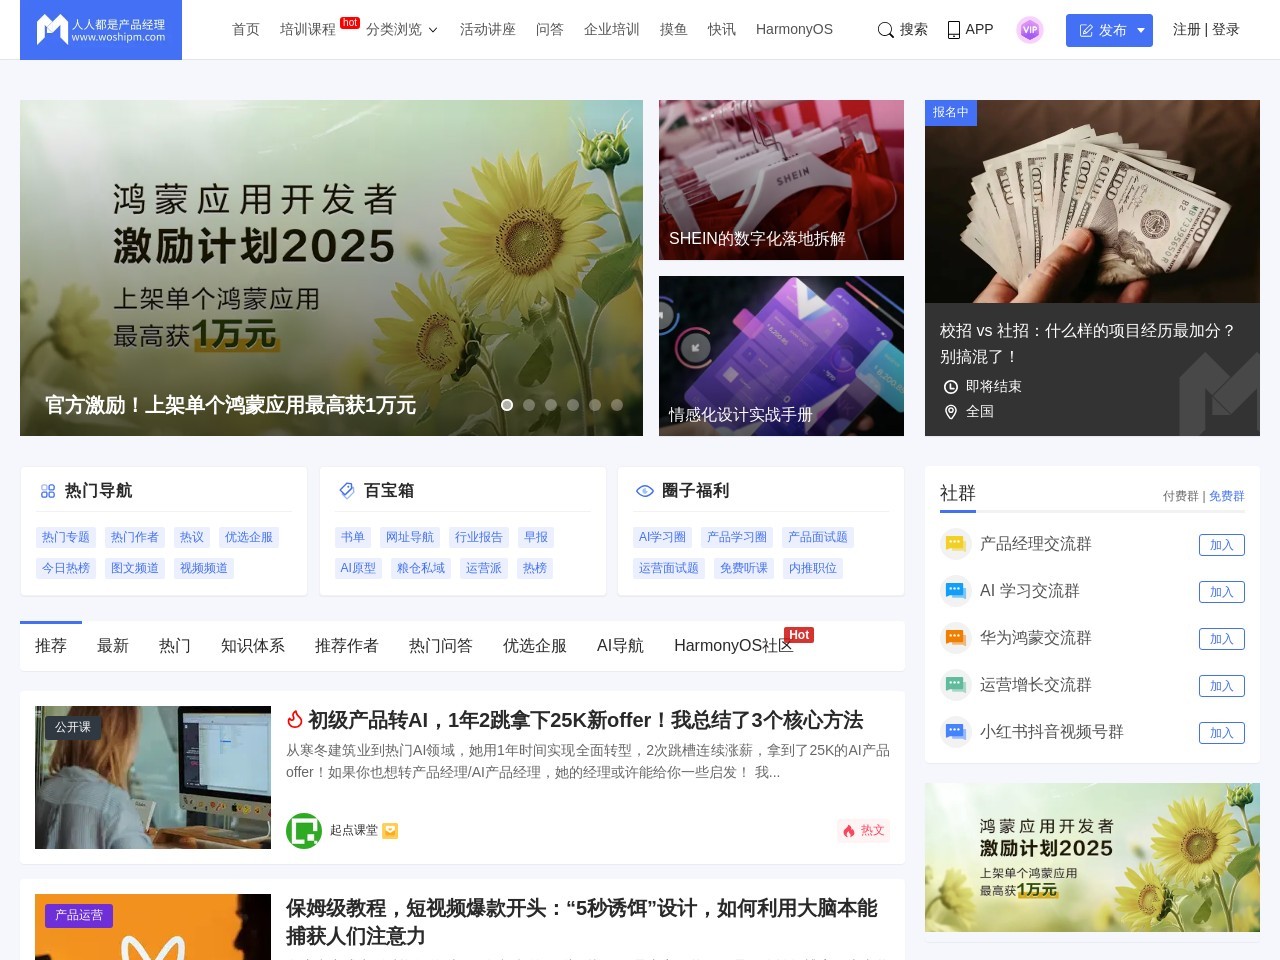
Task: Switch to the third carousel slide dot
Action: (551, 405)
